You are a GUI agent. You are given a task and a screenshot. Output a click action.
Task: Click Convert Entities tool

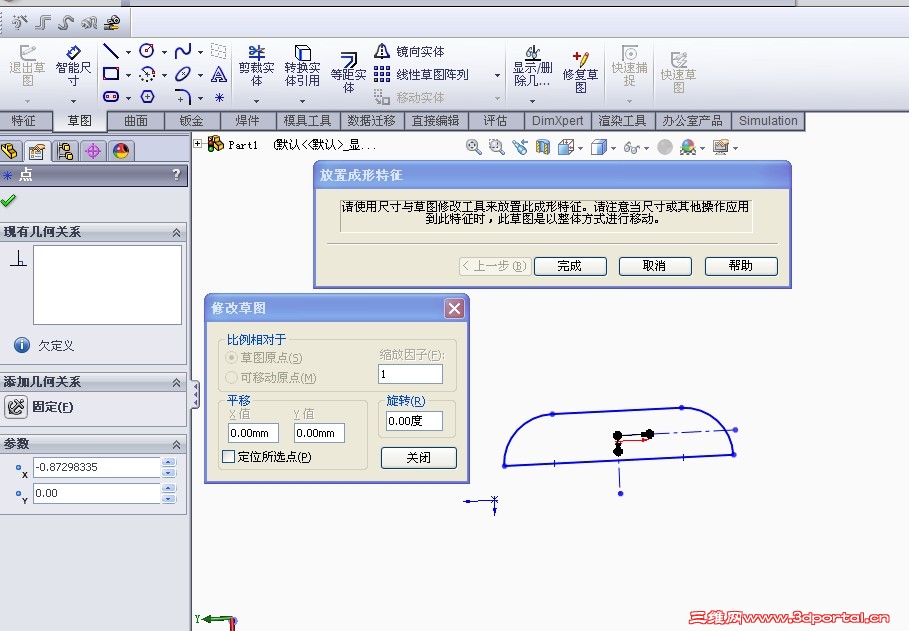click(302, 66)
